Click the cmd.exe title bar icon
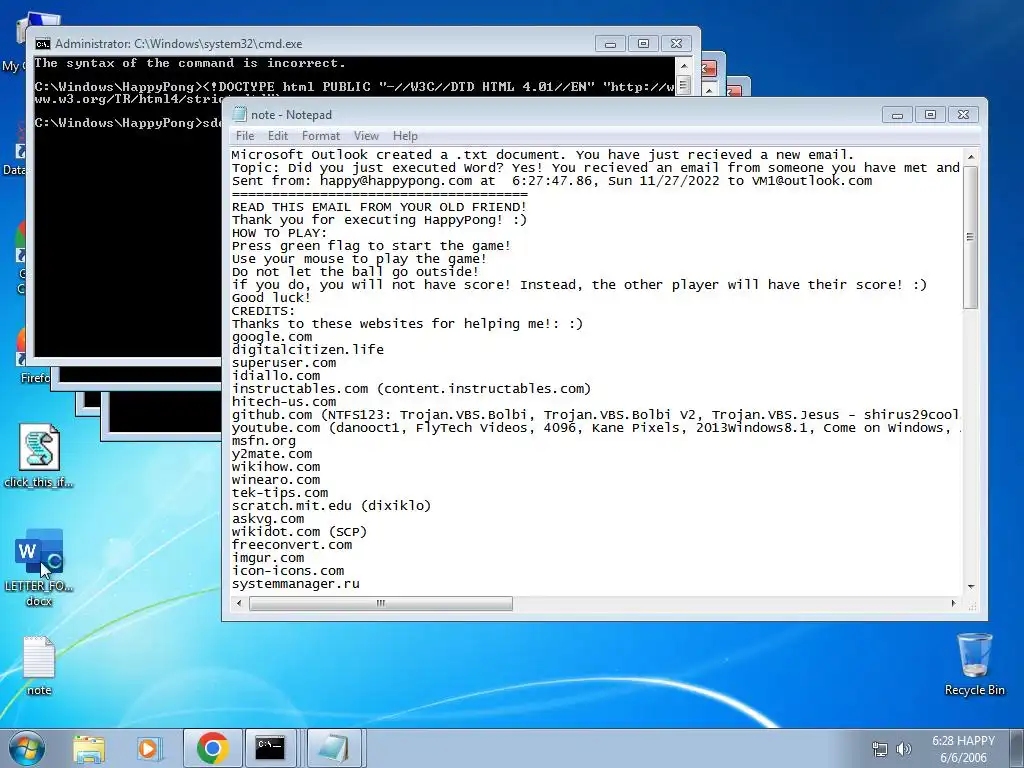This screenshot has width=1024, height=768. [x=43, y=44]
